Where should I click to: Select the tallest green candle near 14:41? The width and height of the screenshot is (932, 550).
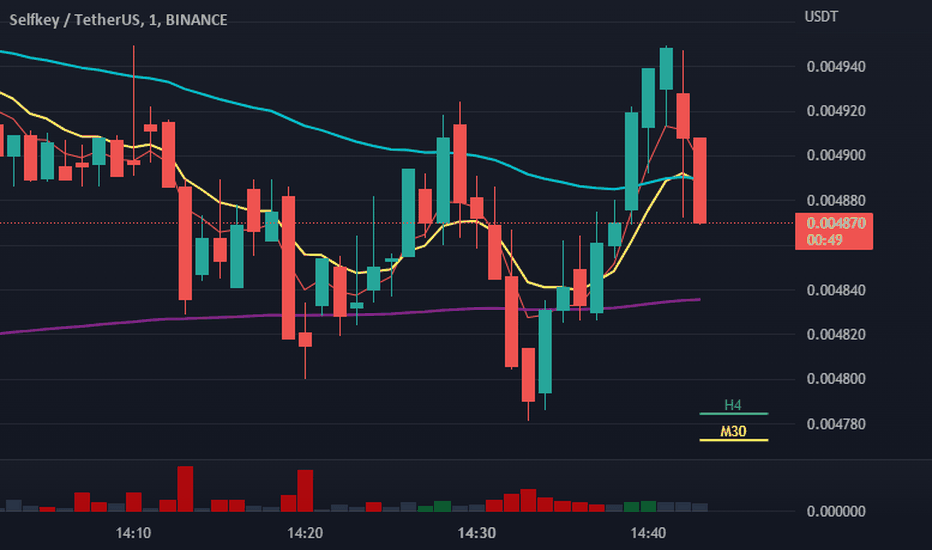pyautogui.click(x=666, y=68)
